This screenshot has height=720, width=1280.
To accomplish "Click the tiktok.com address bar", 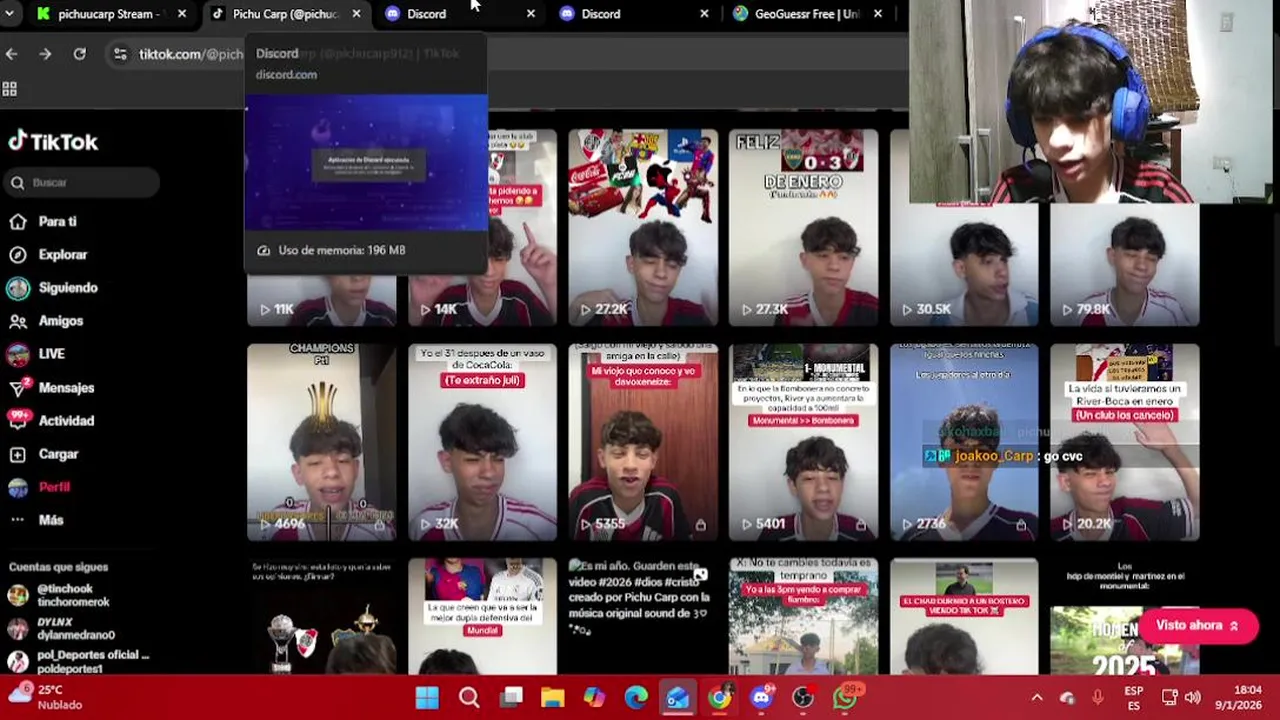I will click(x=190, y=54).
